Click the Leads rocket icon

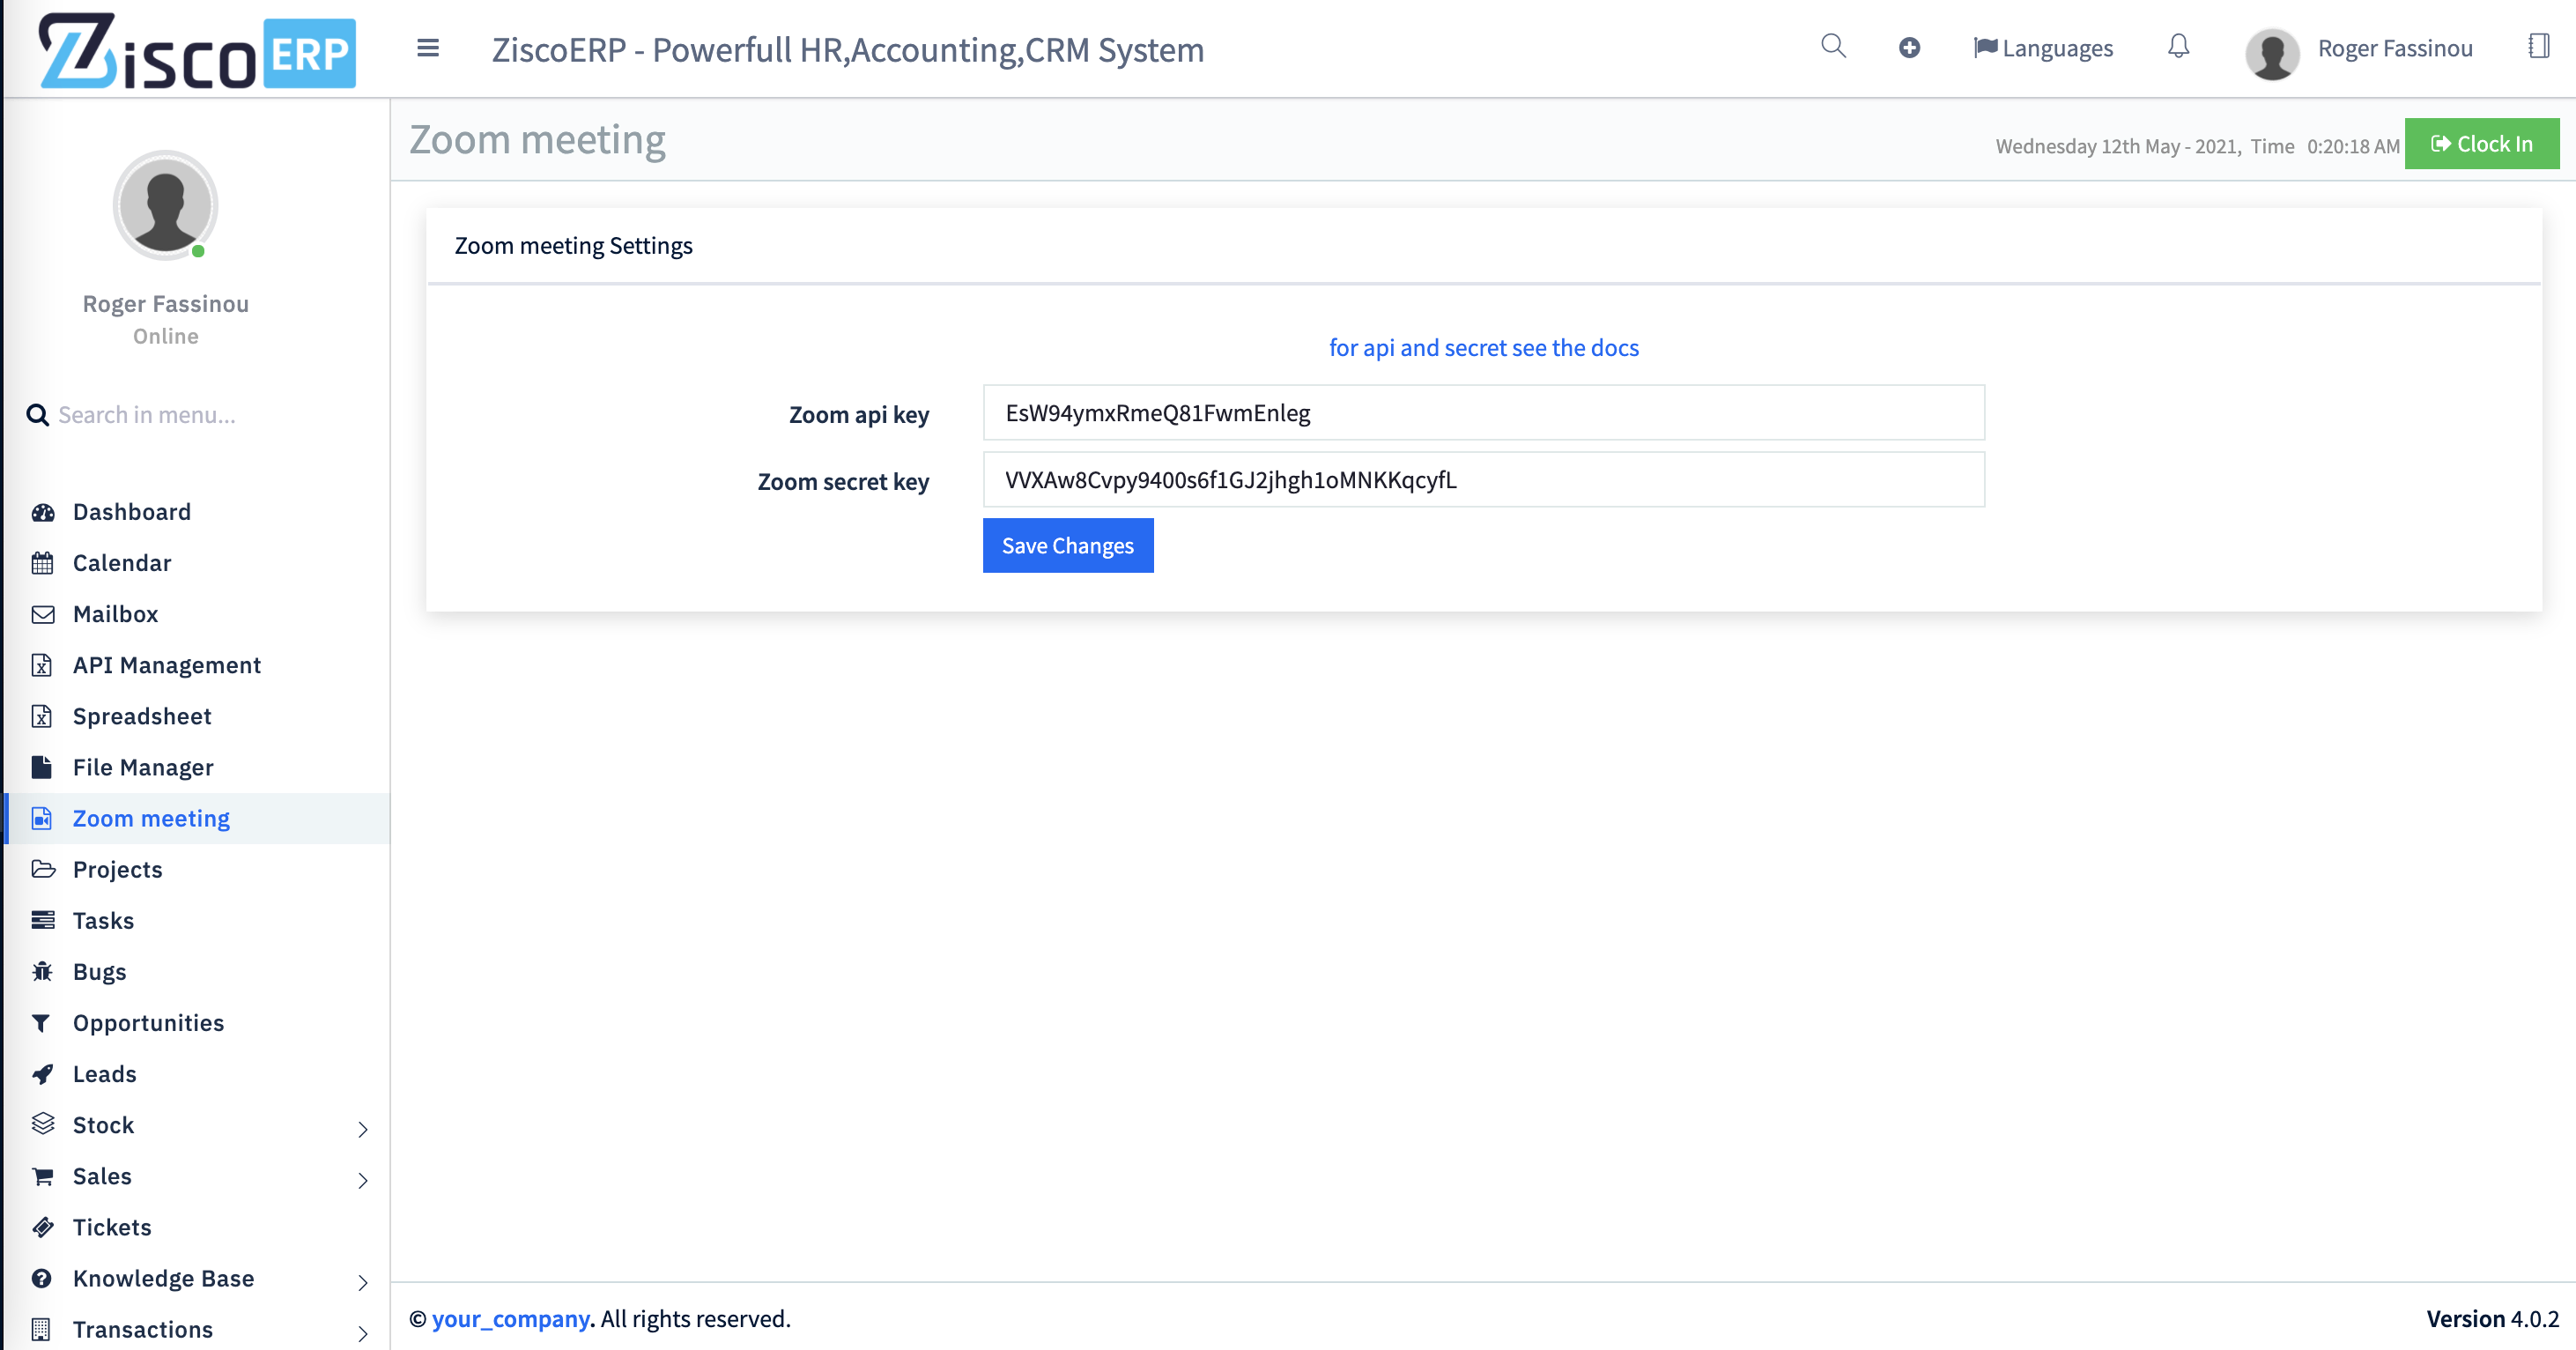42,1073
